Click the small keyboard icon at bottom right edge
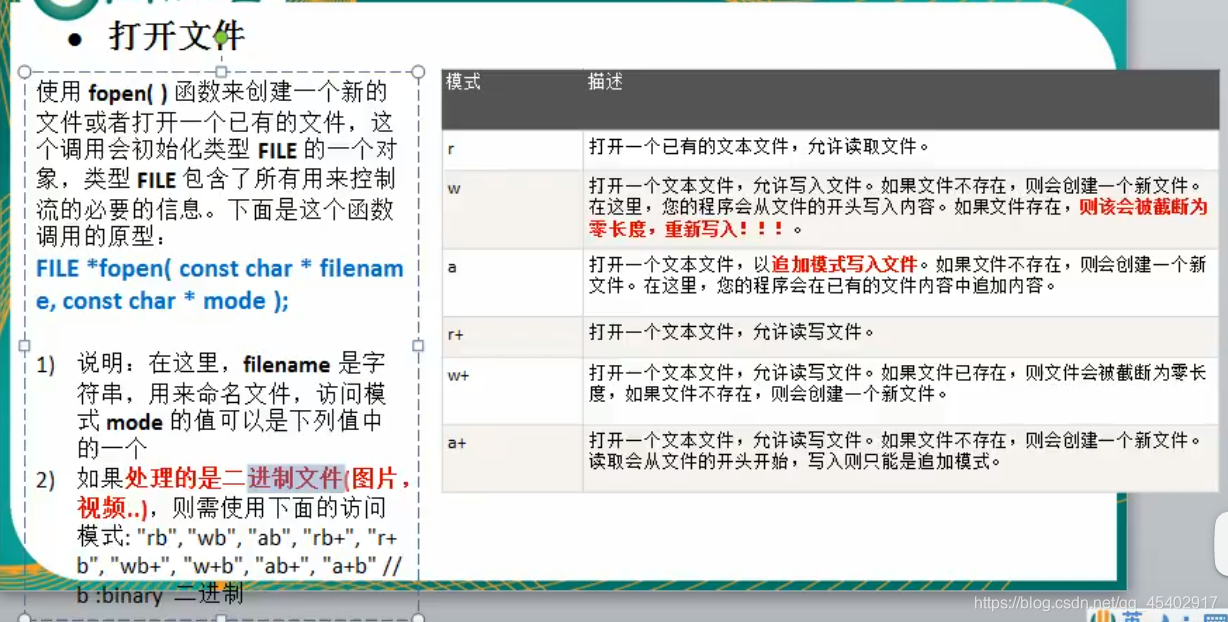The image size is (1228, 622). coord(1215,617)
